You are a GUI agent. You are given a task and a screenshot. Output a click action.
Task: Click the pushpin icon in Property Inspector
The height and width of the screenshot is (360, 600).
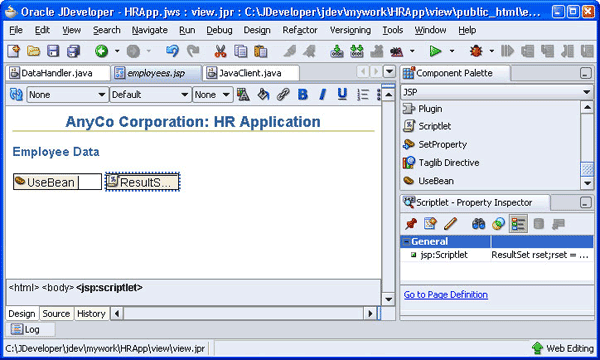[x=411, y=224]
